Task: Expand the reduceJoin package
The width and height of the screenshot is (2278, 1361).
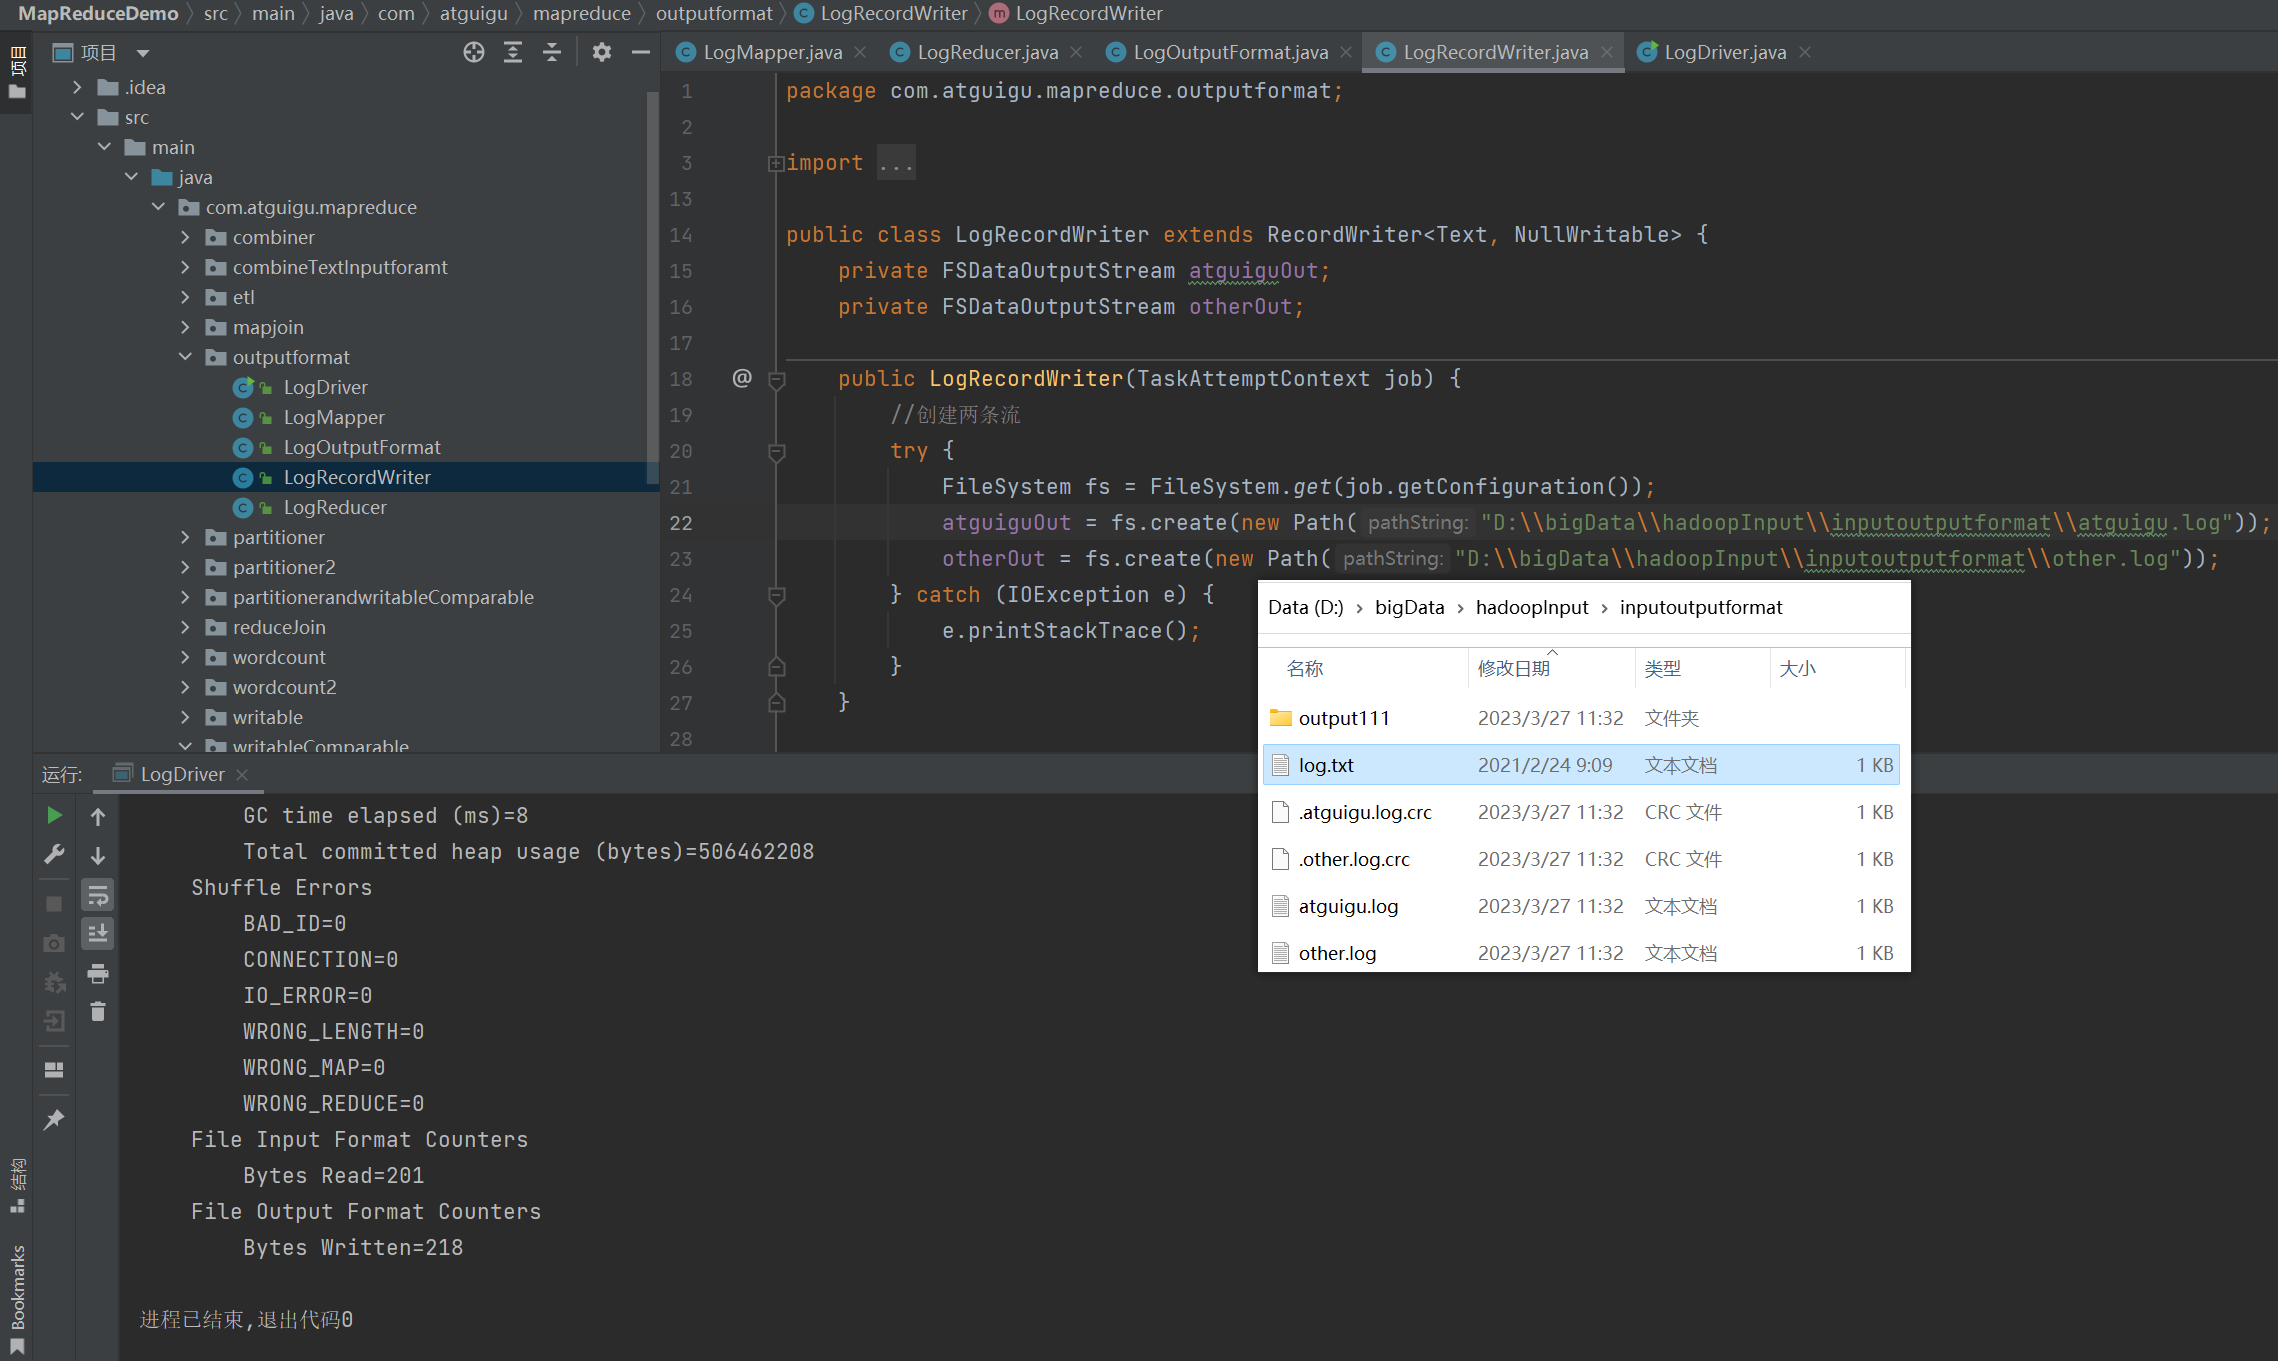Action: point(185,627)
